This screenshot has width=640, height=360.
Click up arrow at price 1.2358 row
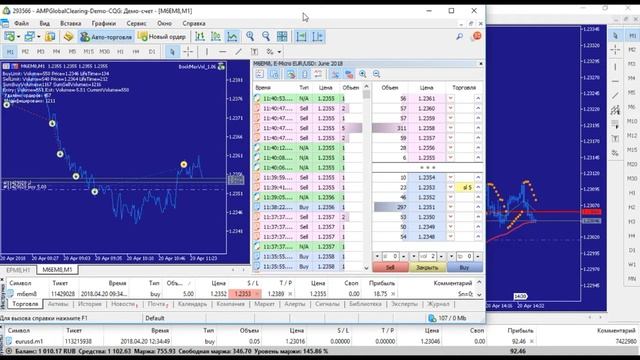pyautogui.click(x=478, y=128)
